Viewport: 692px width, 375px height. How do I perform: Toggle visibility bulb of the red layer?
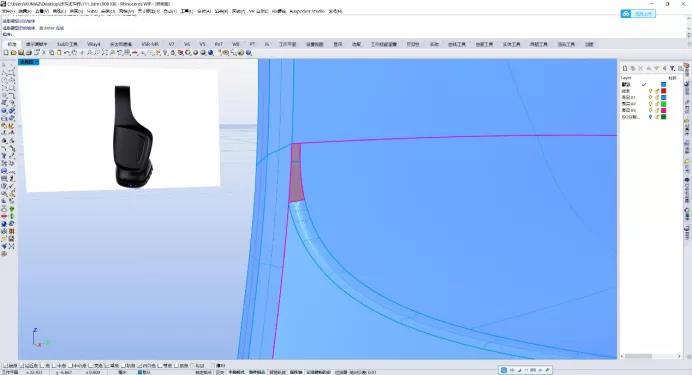[650, 91]
